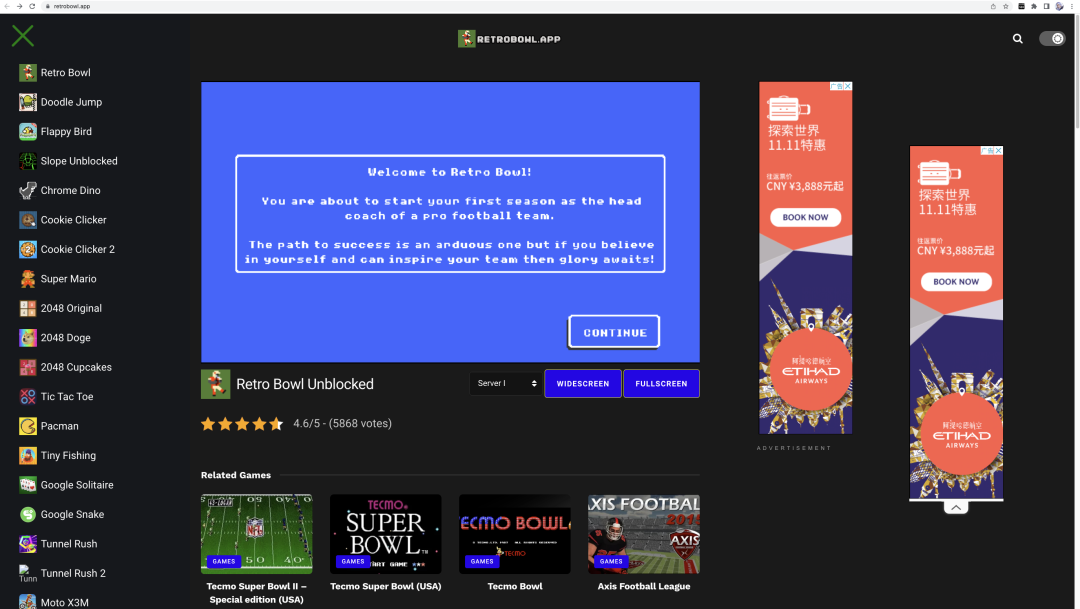Open Tic Tac Toe icon in sidebar
1080x609 pixels.
tap(28, 397)
